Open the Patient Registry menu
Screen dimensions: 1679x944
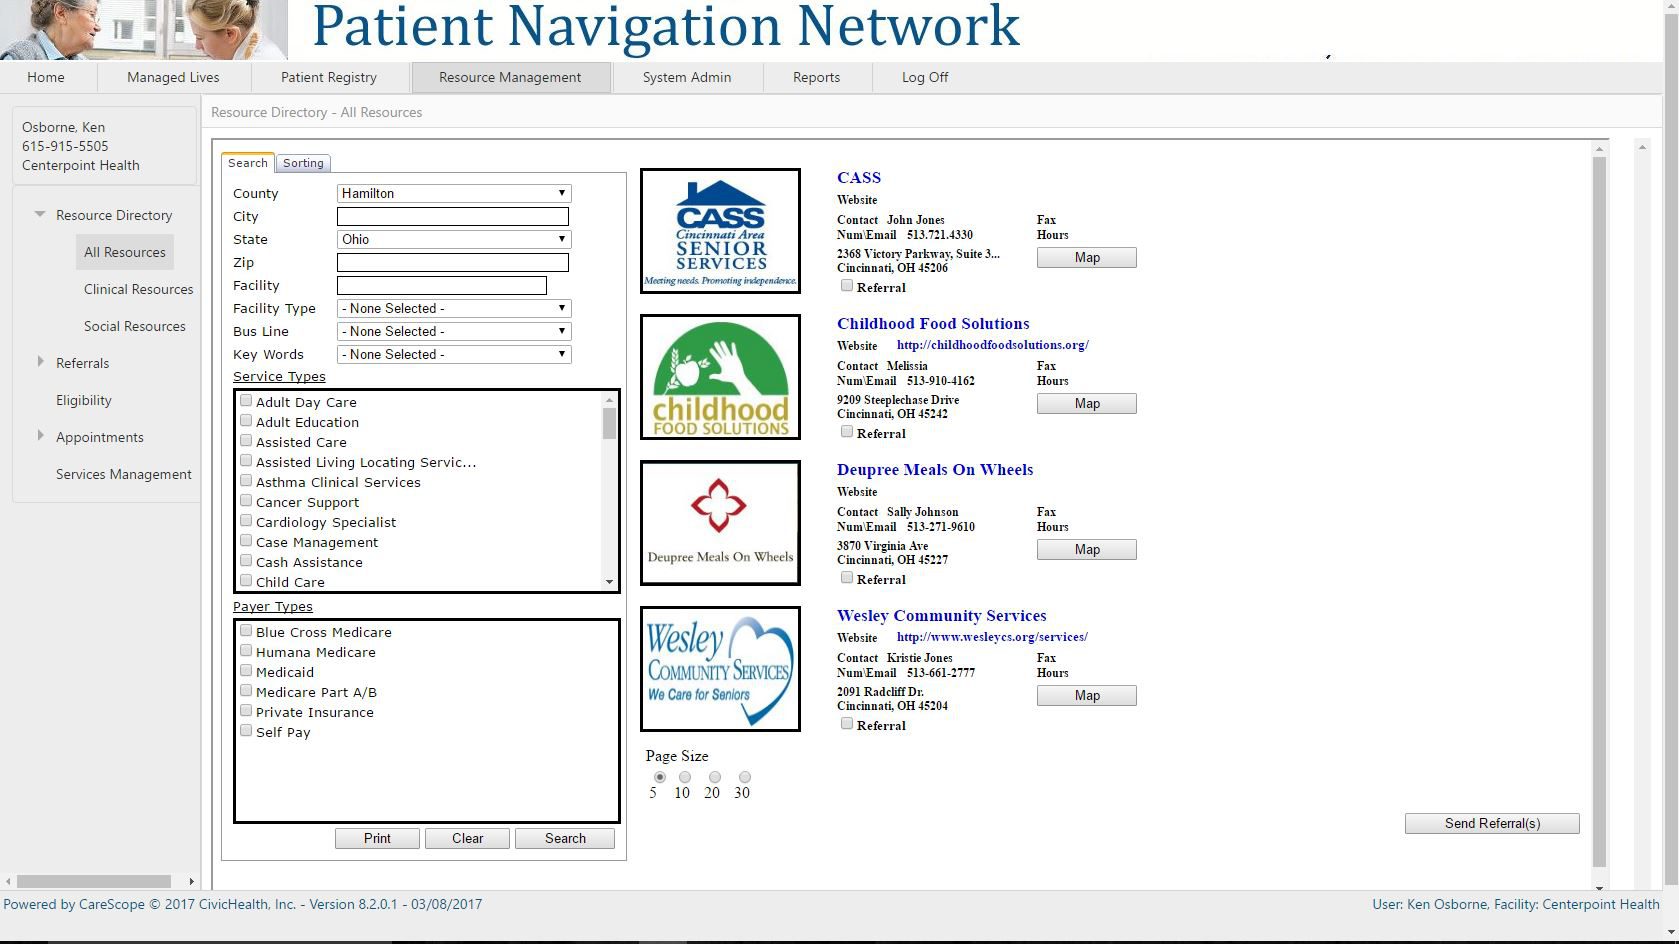(x=329, y=77)
